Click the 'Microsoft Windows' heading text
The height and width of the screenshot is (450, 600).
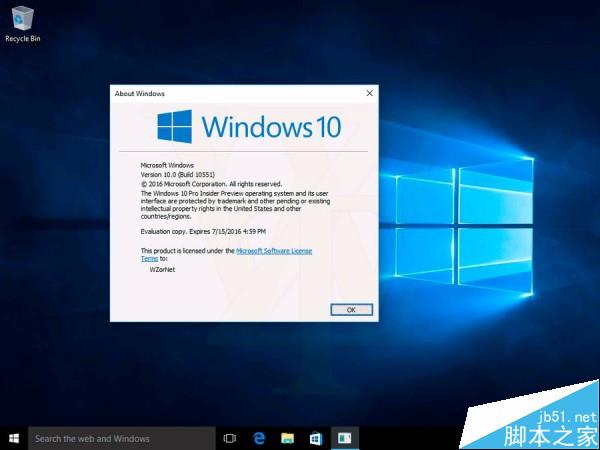(167, 164)
